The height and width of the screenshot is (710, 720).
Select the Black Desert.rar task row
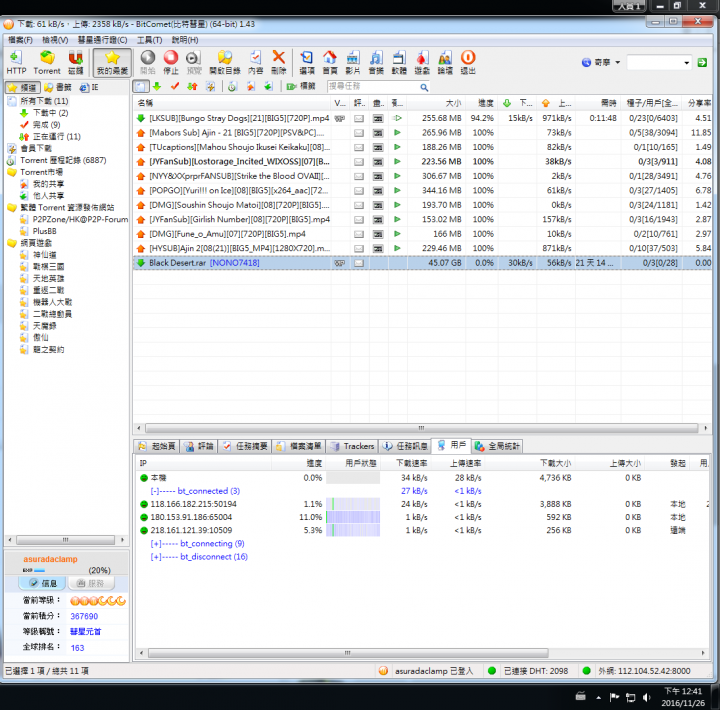pos(422,263)
